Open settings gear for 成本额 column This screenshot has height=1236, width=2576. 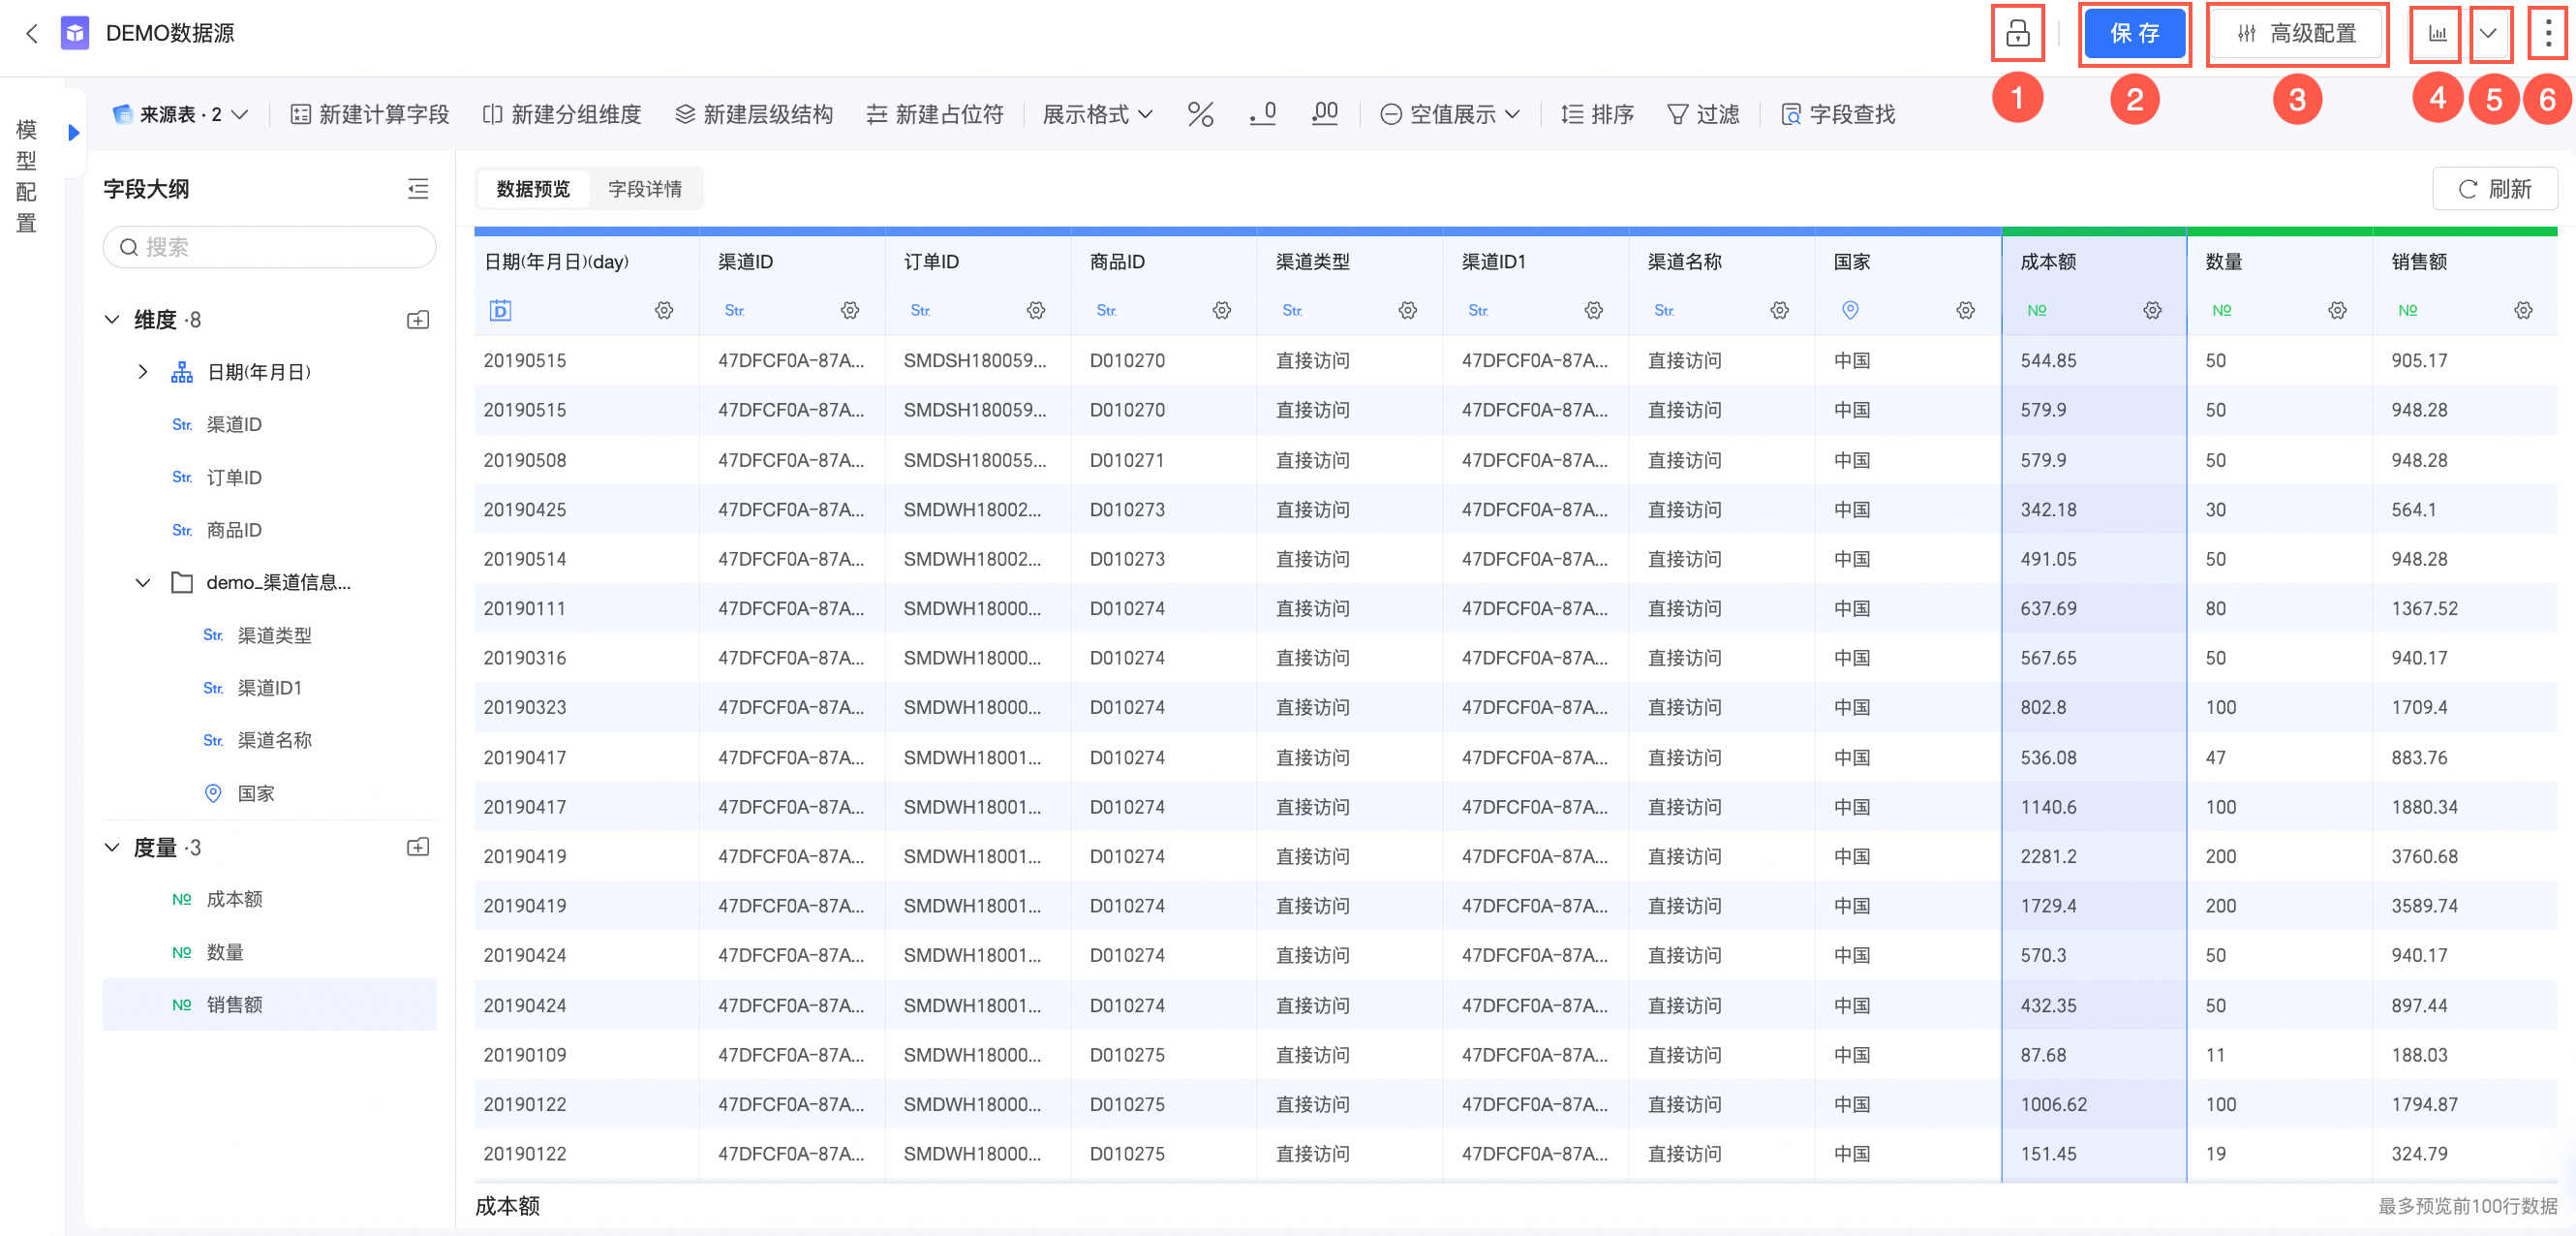2151,311
